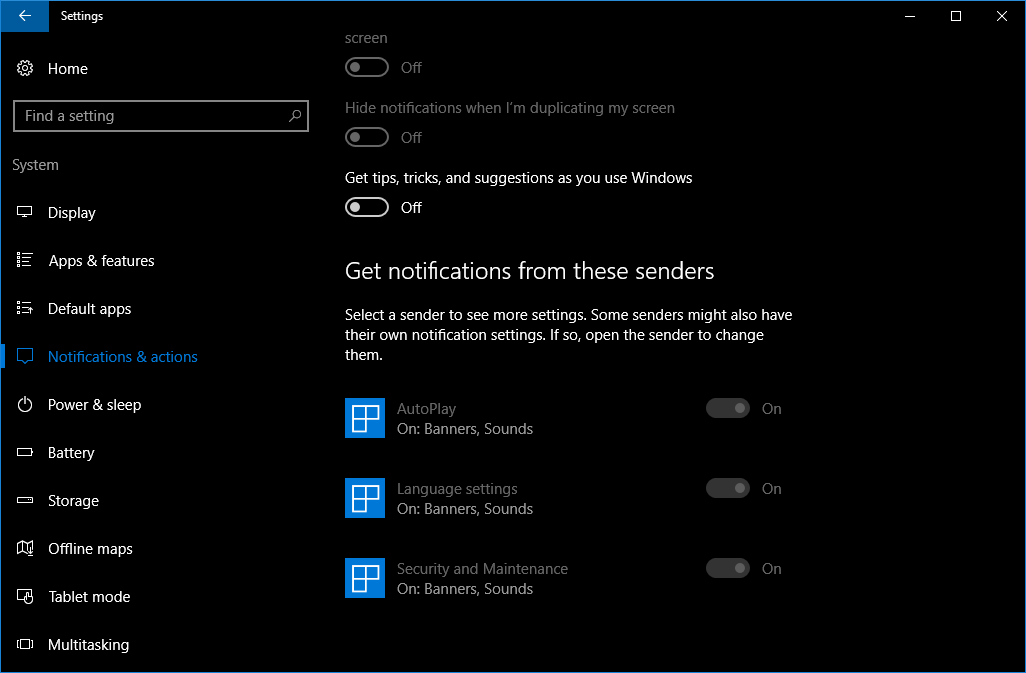Switch to the Storage section

click(73, 500)
